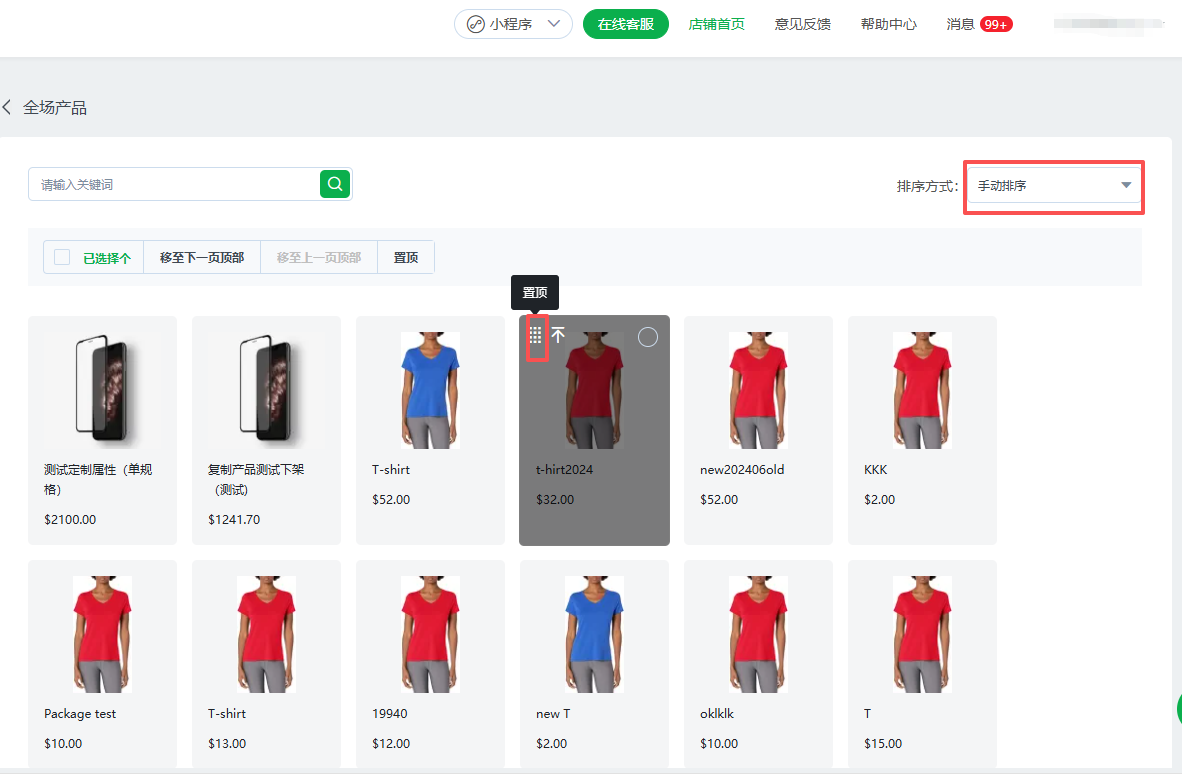Screen dimensions: 1182x778
Task: Click the 置顶 button in the batch toolbar
Action: 406,257
